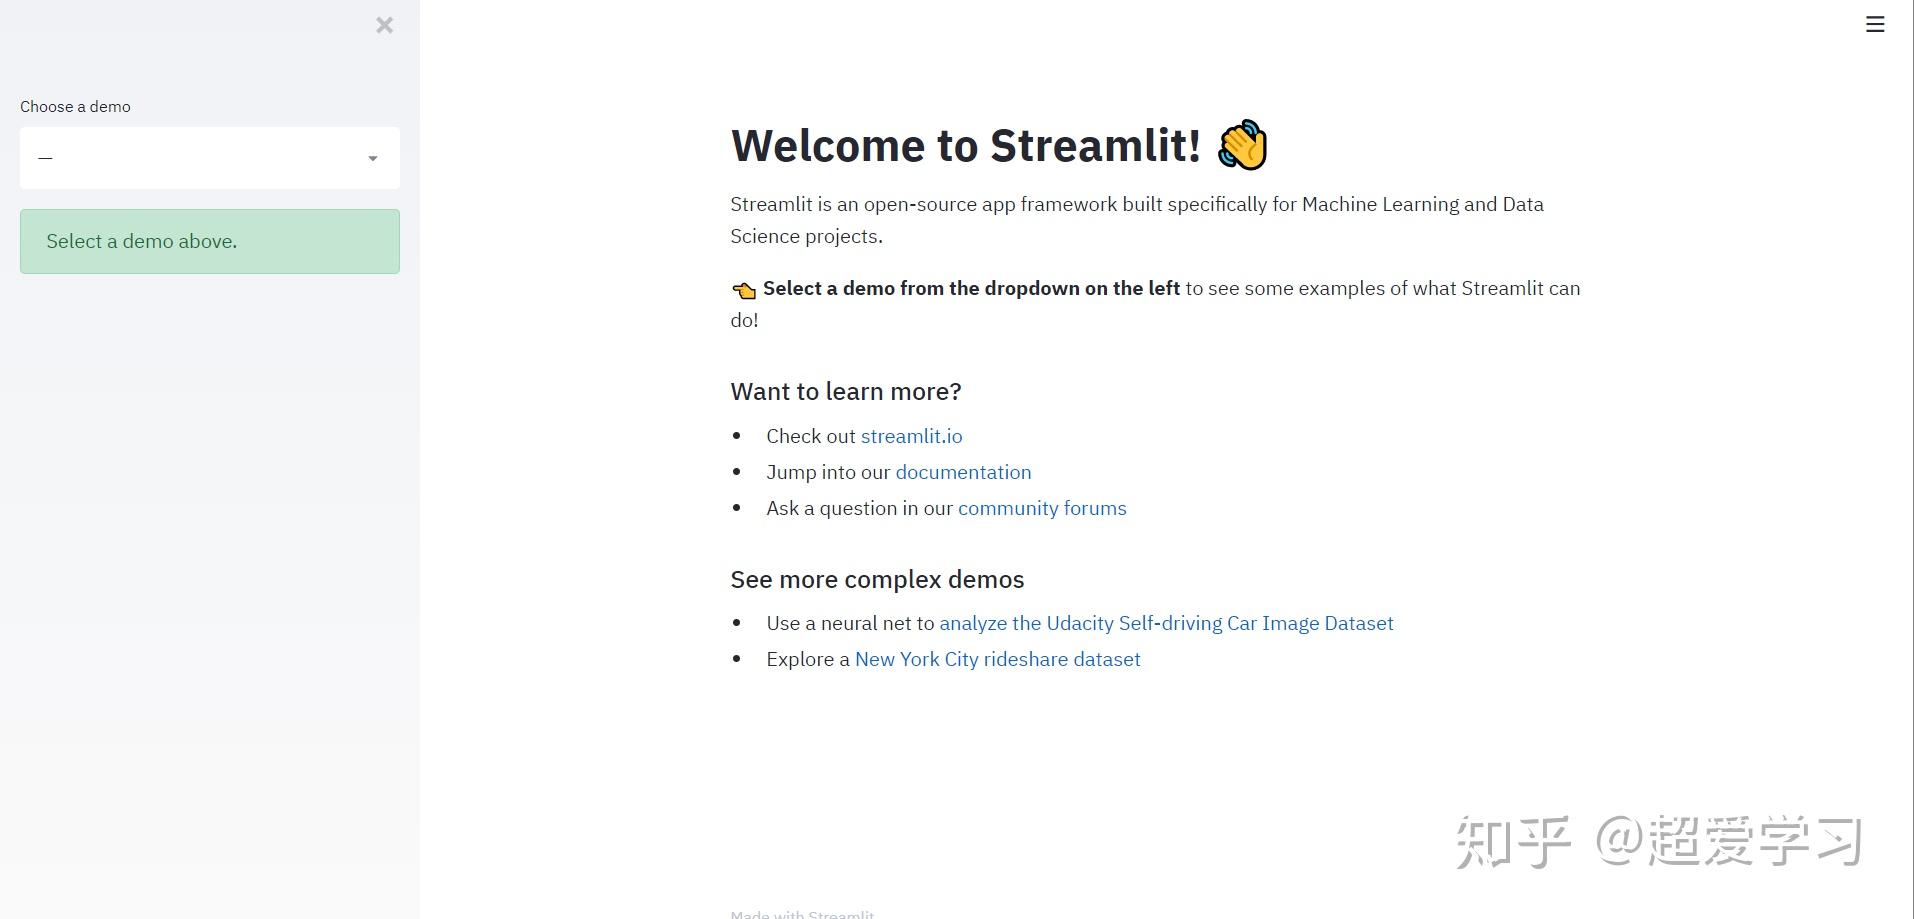Click the dropdown arrow in demo selector
The image size is (1914, 919).
click(x=373, y=158)
